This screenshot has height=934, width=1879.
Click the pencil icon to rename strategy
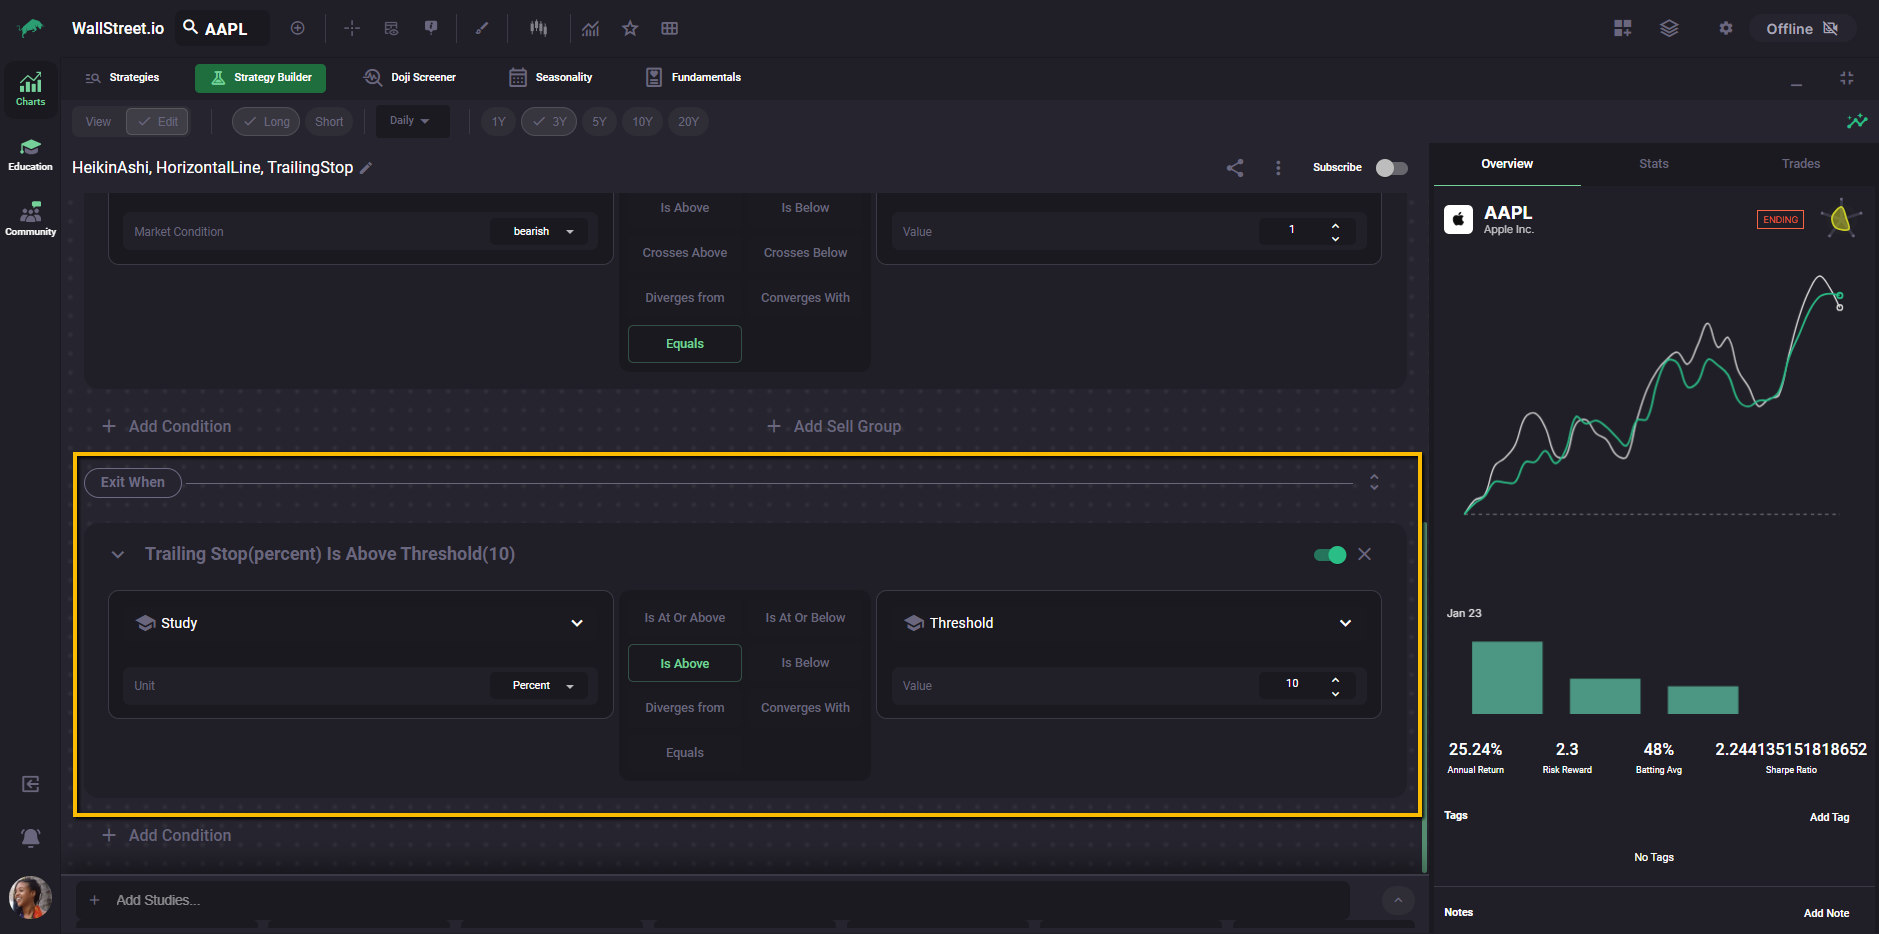point(366,168)
